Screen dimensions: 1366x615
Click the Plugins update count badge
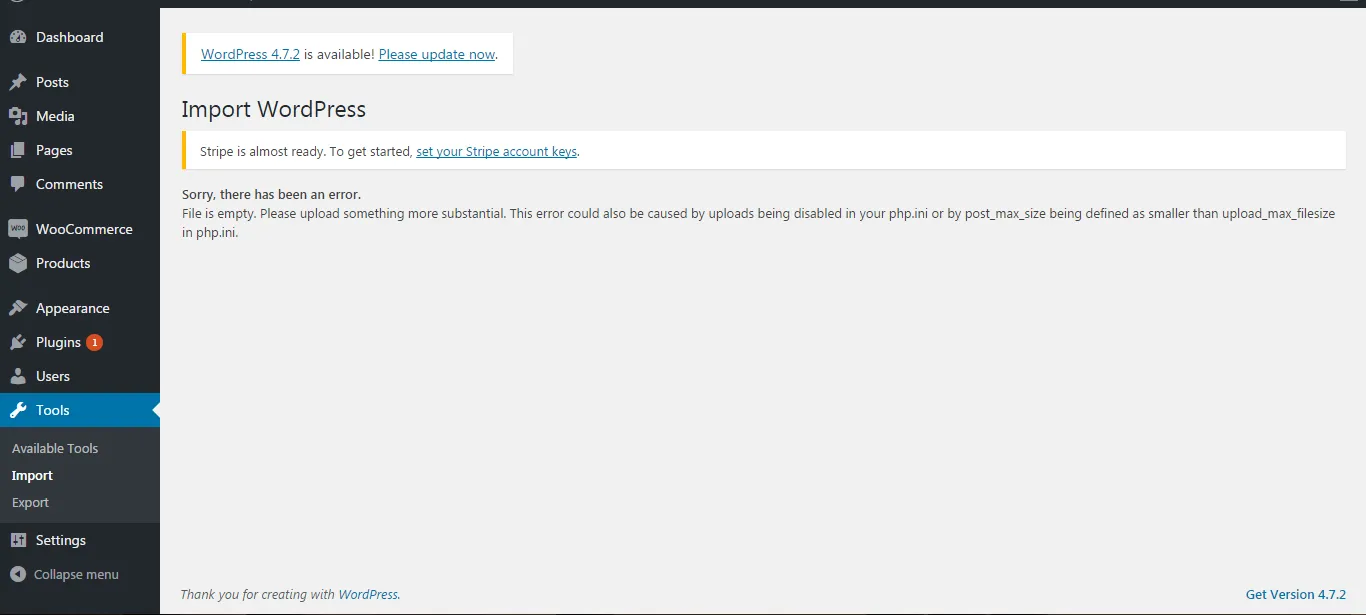click(x=95, y=342)
